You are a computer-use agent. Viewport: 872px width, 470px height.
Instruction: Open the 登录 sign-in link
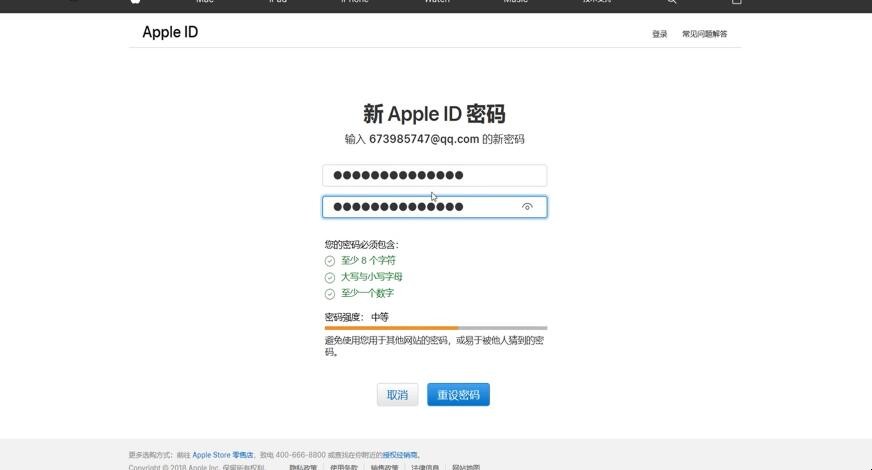pyautogui.click(x=660, y=34)
